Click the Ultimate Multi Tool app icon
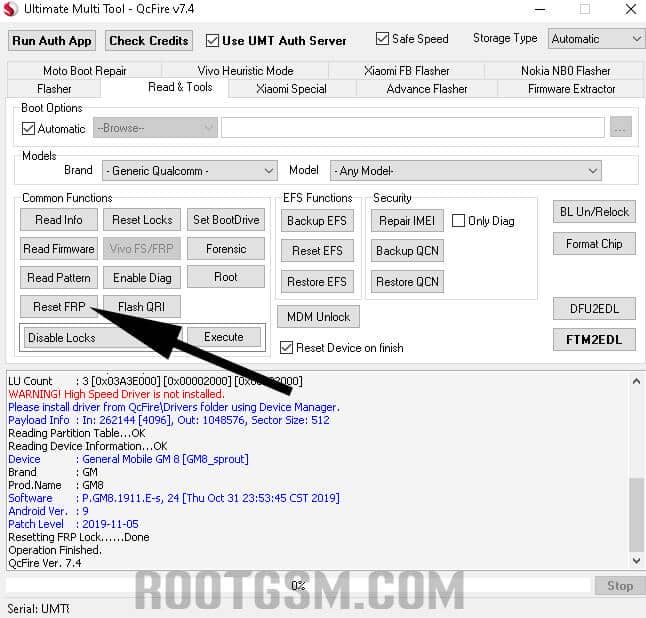This screenshot has height=618, width=646. (10, 9)
